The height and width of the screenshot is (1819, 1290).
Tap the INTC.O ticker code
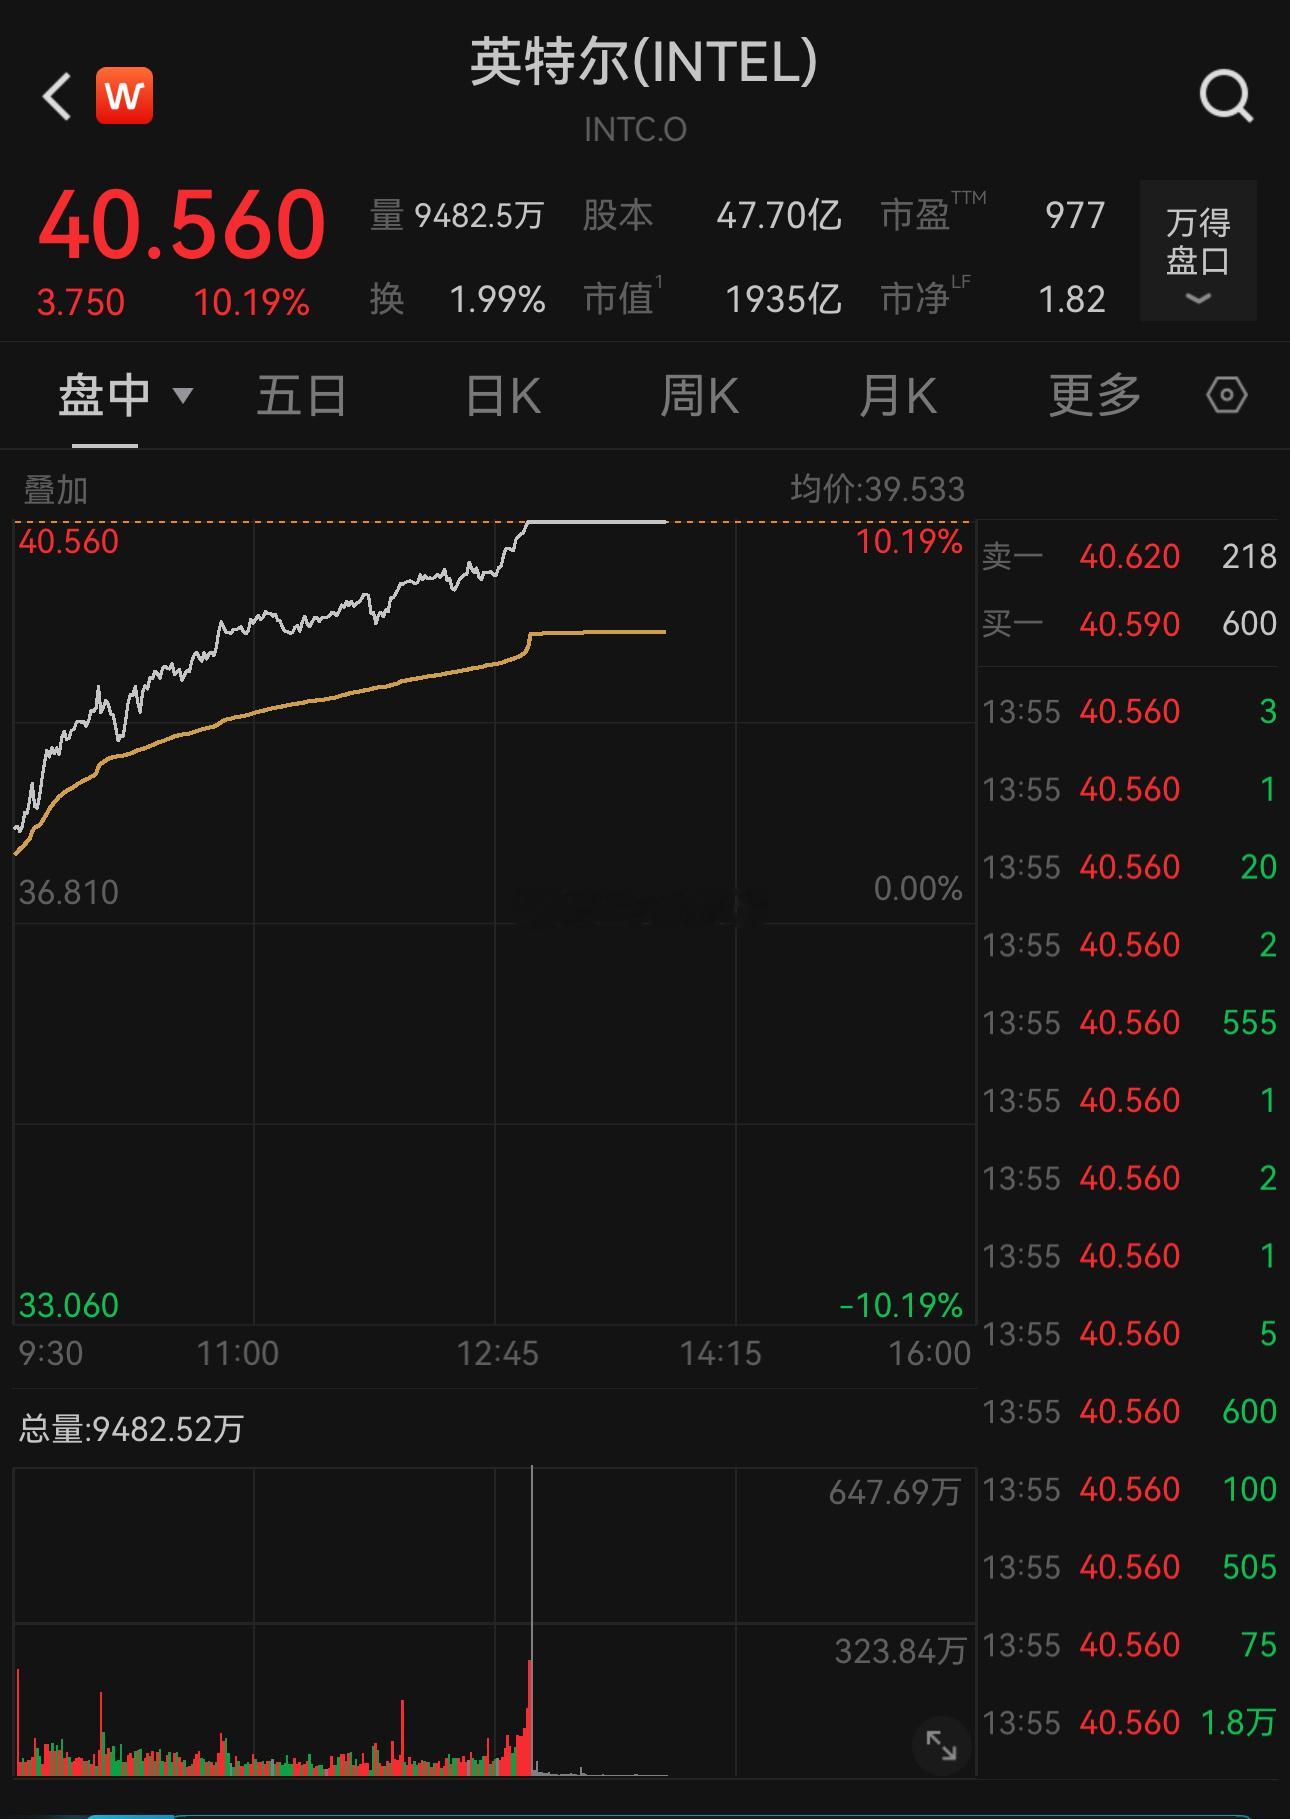635,129
